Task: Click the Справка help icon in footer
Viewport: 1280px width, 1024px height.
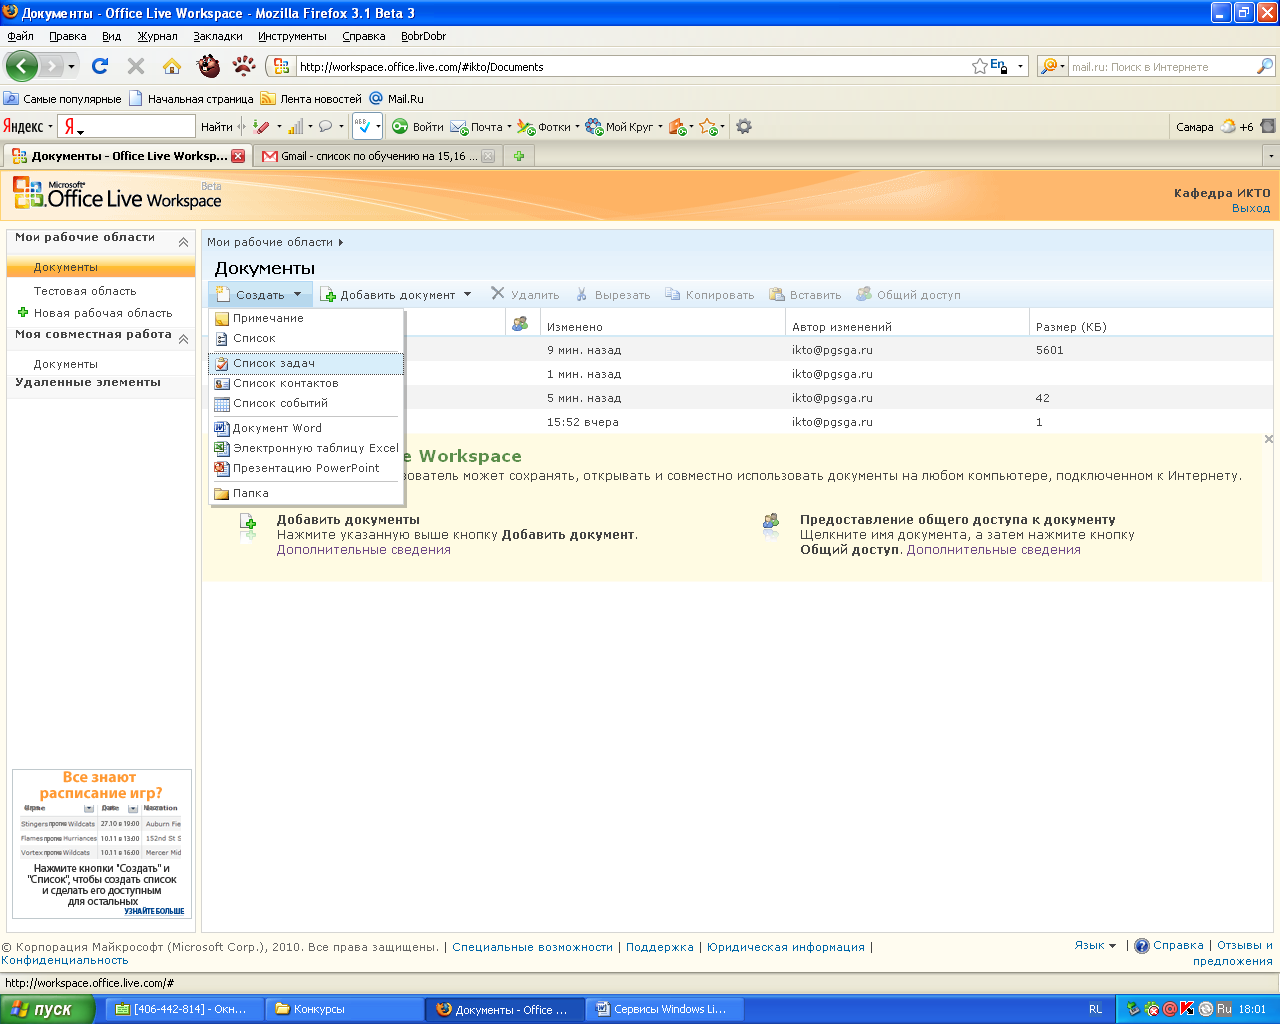Action: click(x=1142, y=945)
